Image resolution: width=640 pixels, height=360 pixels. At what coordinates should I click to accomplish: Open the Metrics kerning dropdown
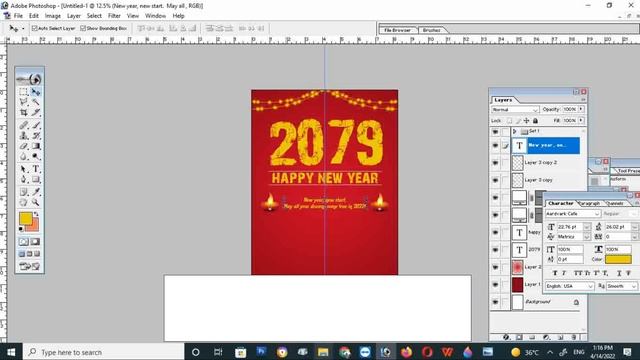point(587,237)
